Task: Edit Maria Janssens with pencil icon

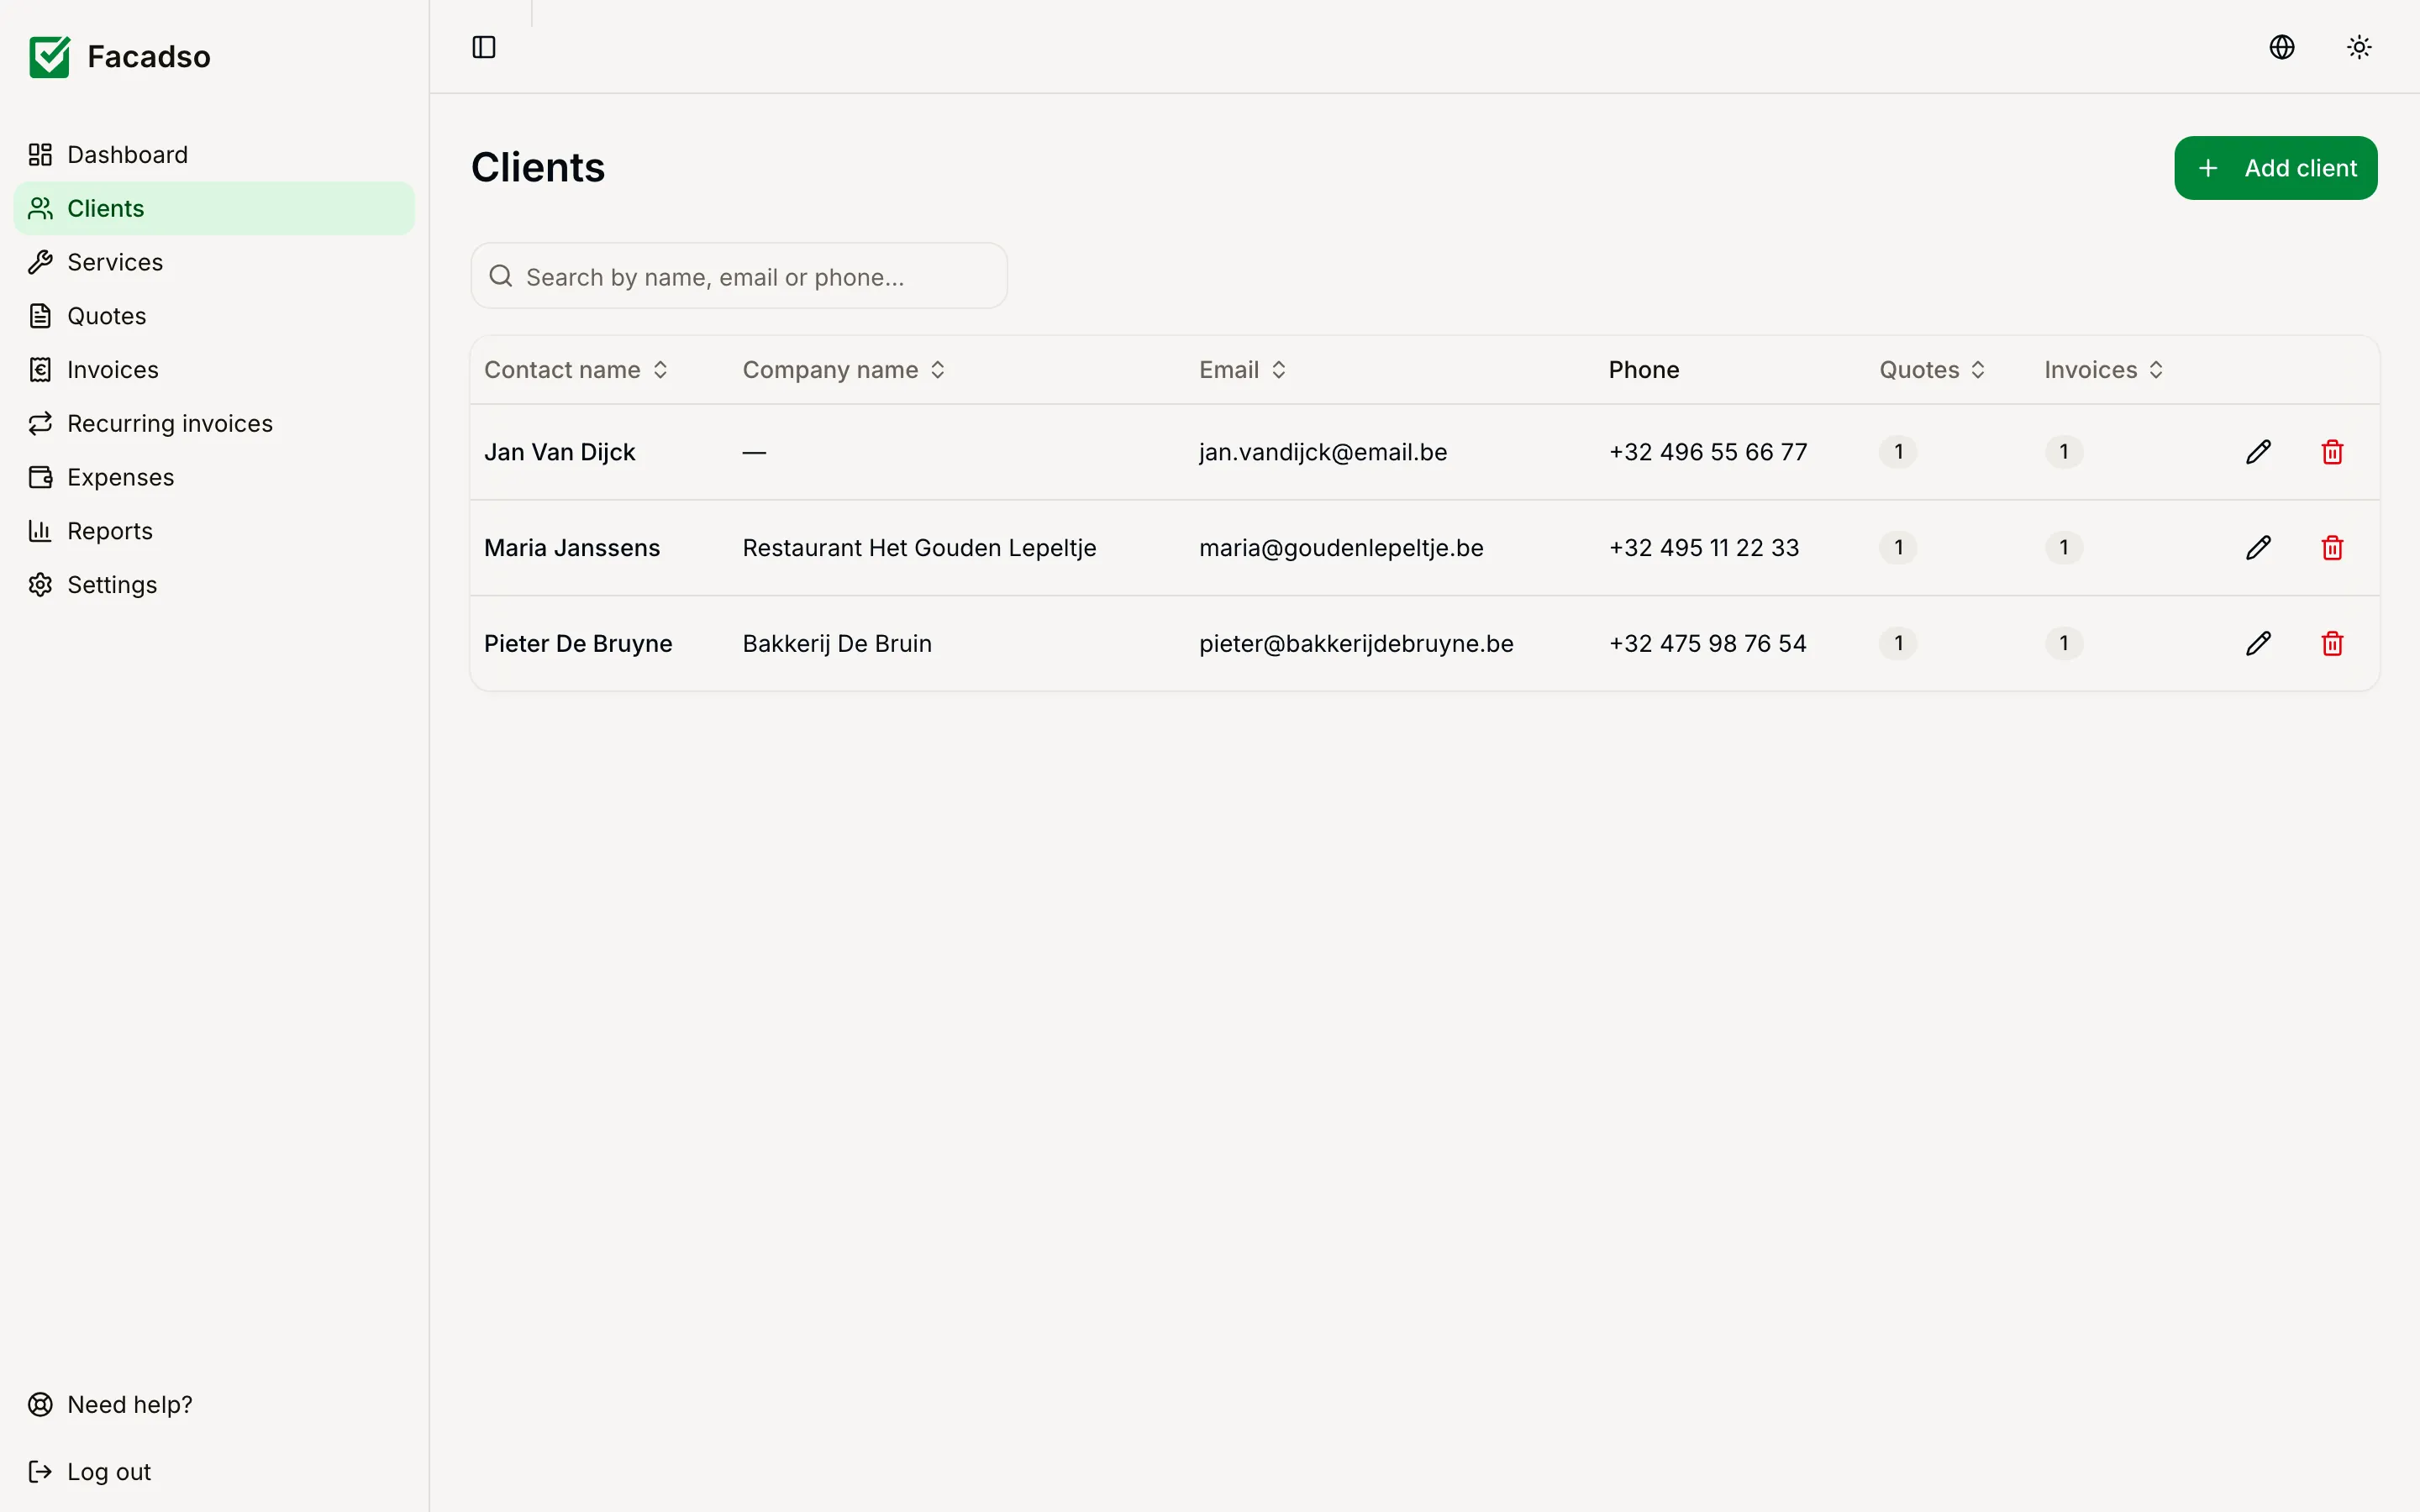Action: click(x=2258, y=548)
